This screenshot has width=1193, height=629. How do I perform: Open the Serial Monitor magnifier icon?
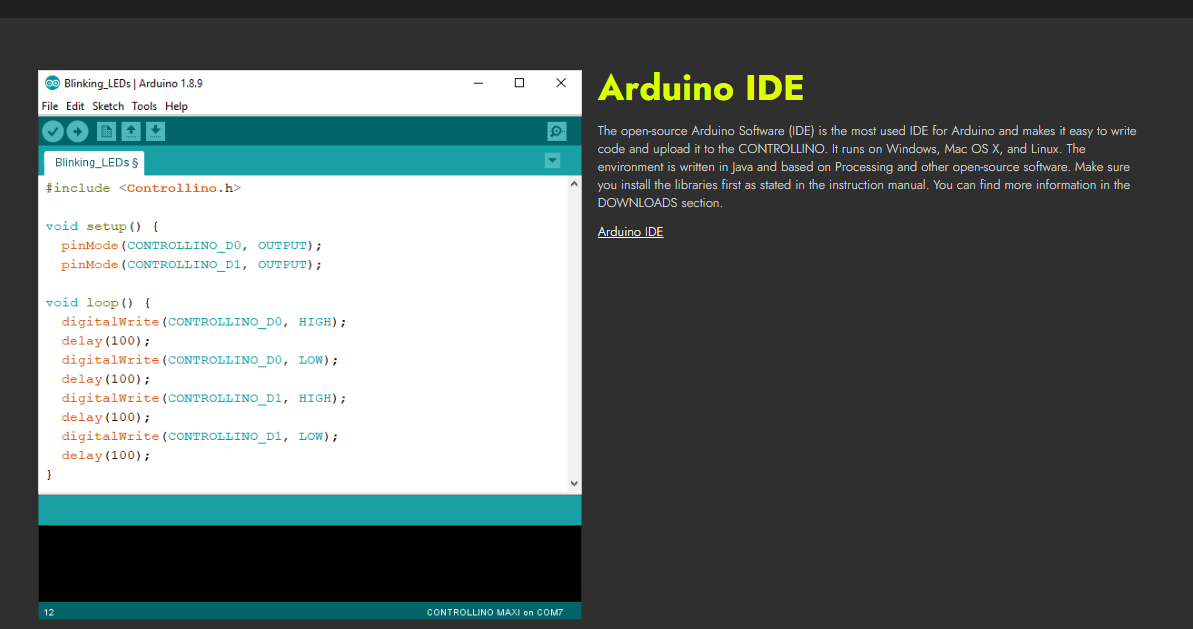tap(557, 131)
